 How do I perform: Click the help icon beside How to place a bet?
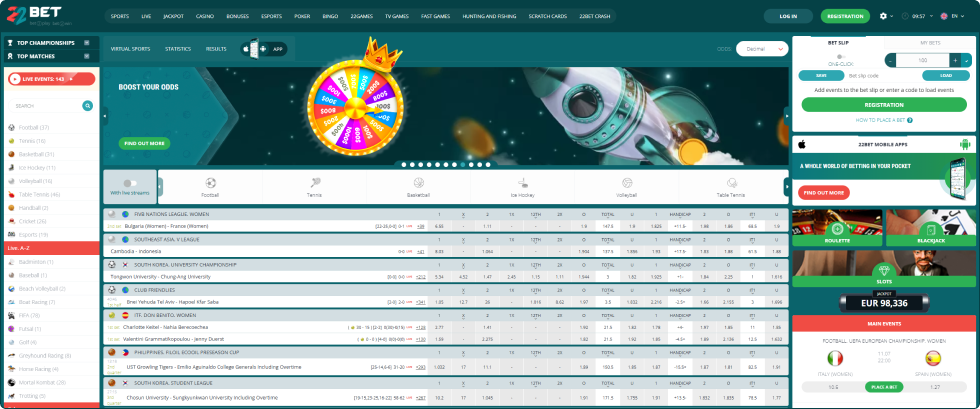pos(910,120)
